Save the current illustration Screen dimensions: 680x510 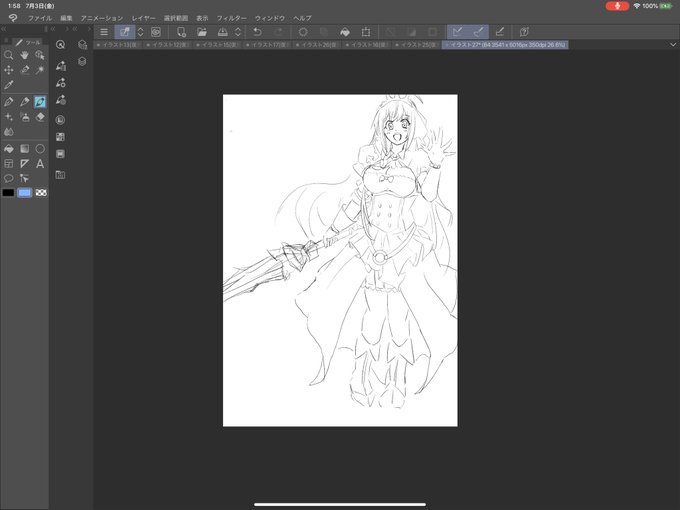click(x=222, y=32)
